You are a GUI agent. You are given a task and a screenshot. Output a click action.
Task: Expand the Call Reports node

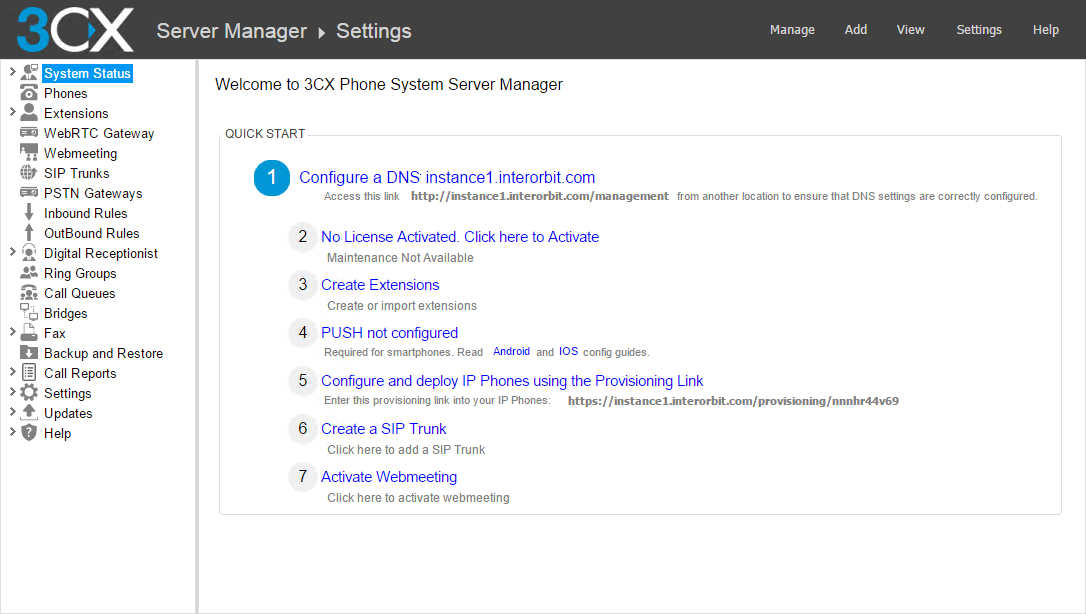[12, 372]
